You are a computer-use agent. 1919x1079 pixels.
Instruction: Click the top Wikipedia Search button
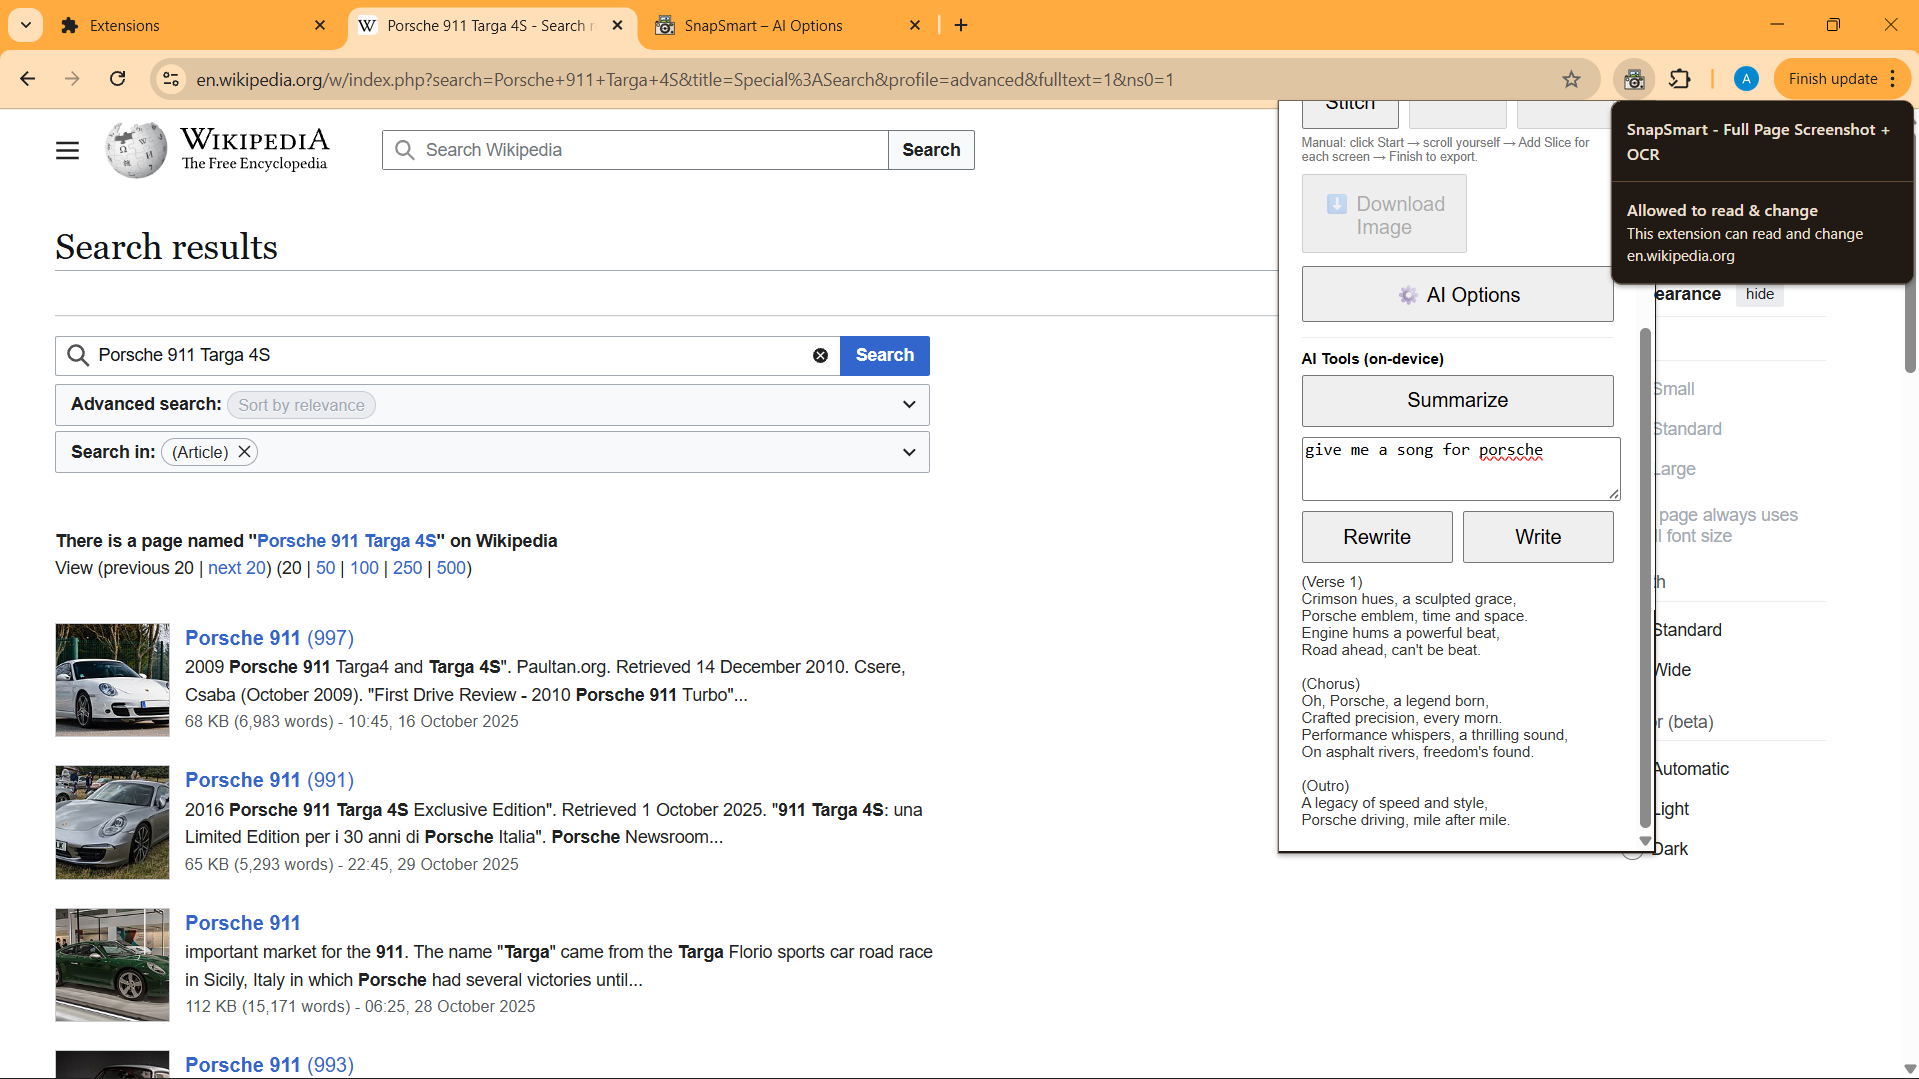(931, 150)
